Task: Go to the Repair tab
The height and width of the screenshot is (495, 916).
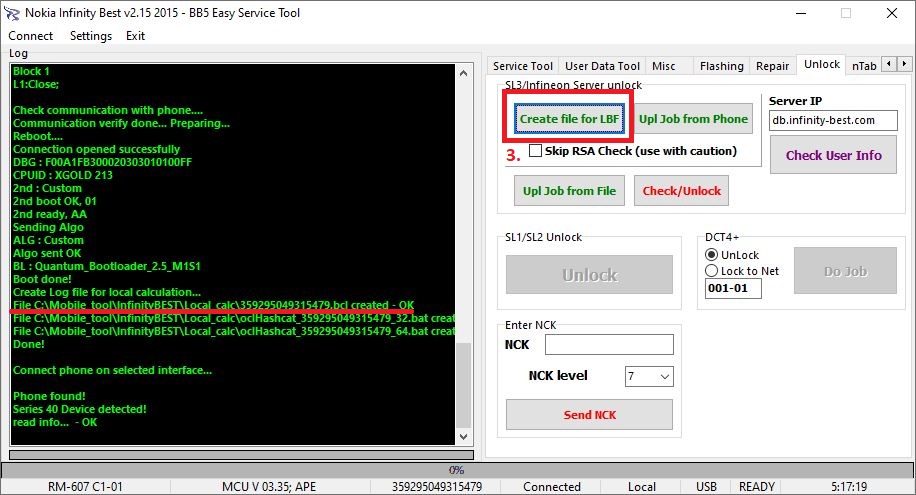Action: tap(772, 66)
